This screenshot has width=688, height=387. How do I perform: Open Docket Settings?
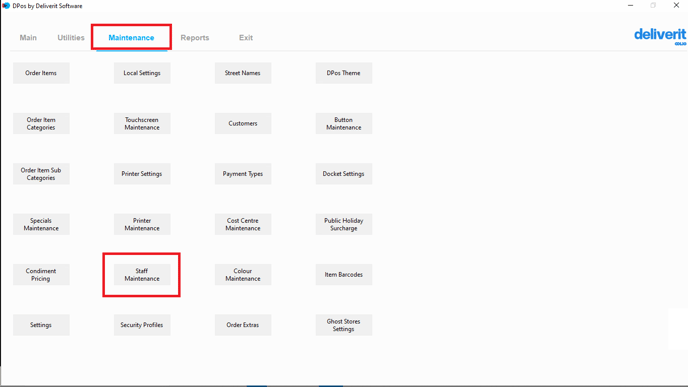click(x=344, y=174)
